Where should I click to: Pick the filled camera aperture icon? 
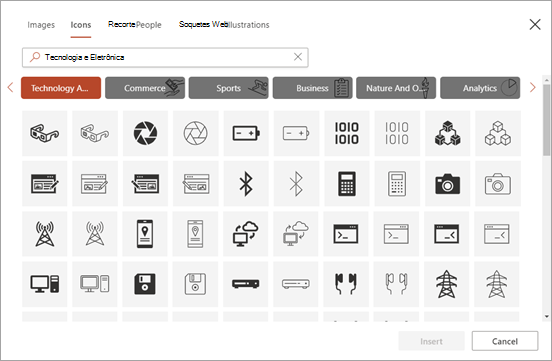tap(145, 133)
